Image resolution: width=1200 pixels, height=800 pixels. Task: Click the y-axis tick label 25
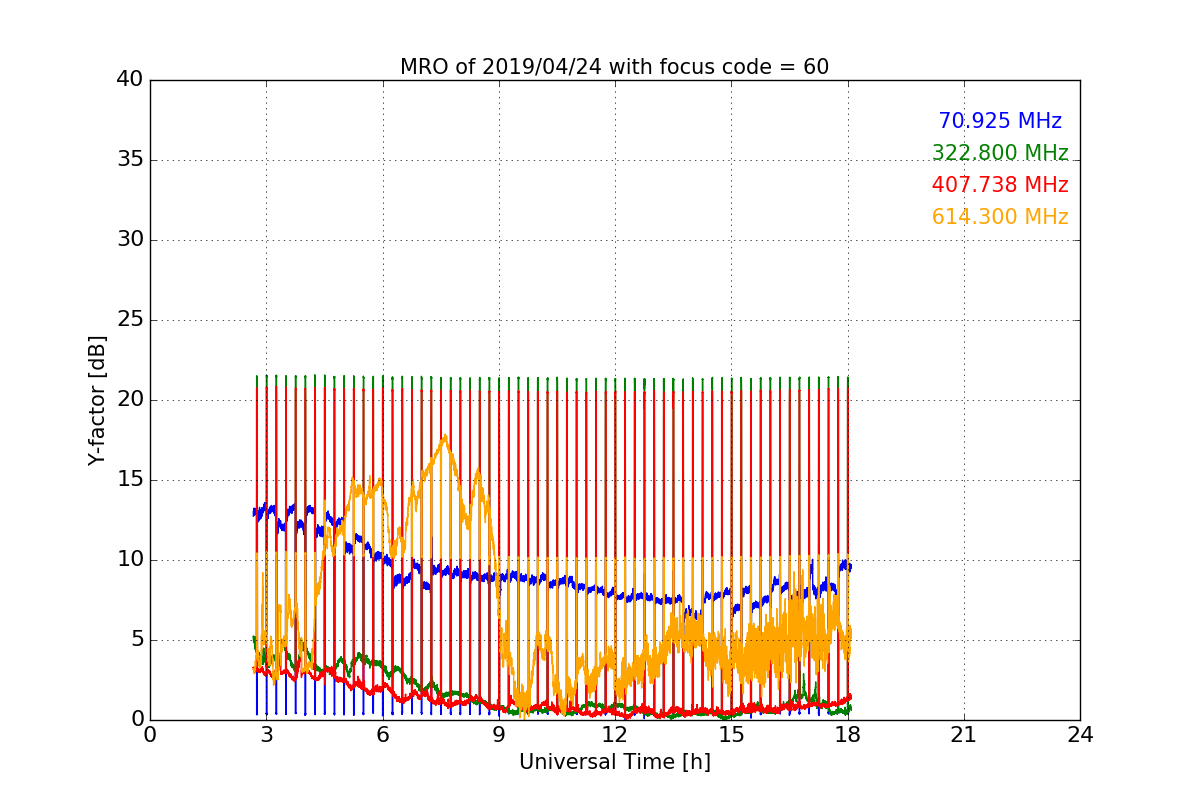(x=130, y=320)
